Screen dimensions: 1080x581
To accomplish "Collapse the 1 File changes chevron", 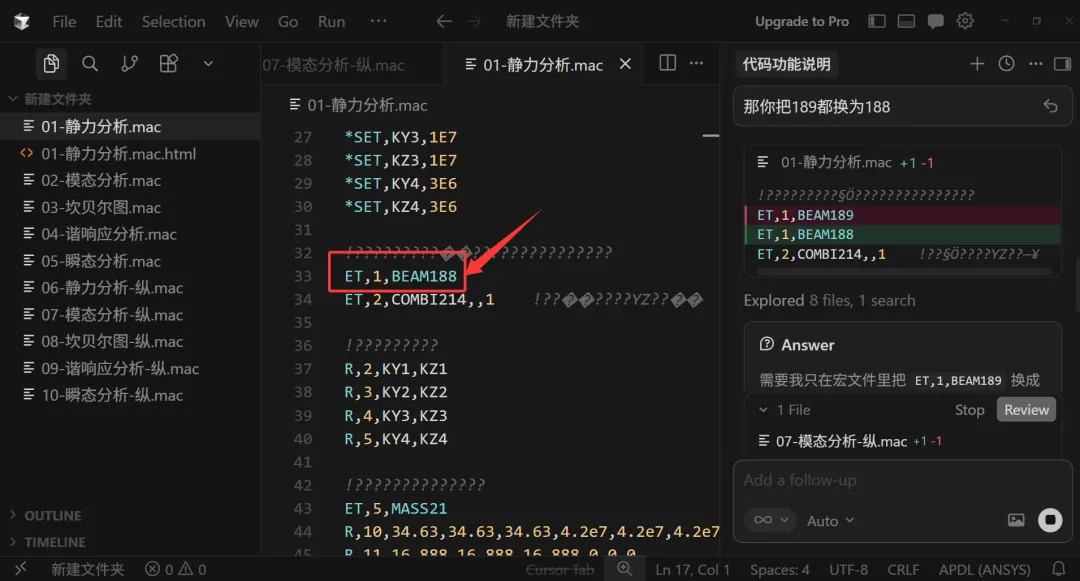I will point(762,410).
